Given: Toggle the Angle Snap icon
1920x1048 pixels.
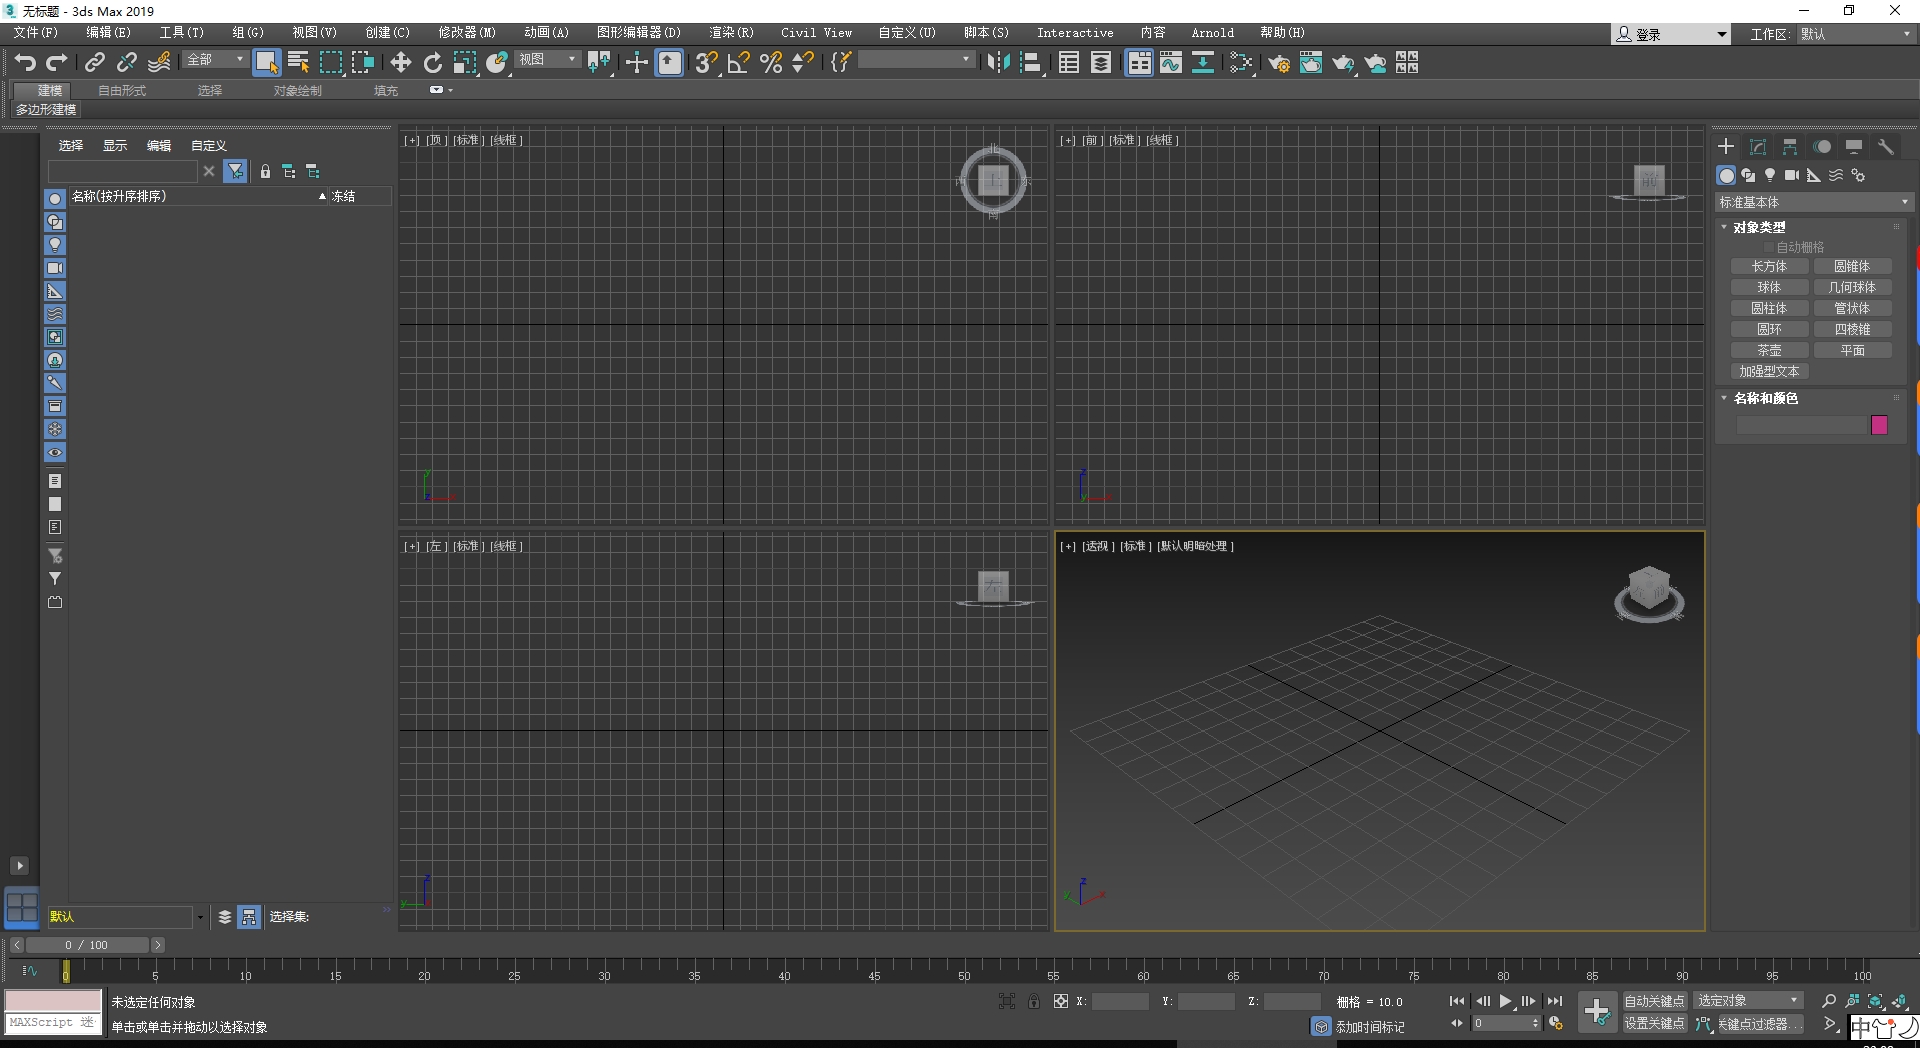Looking at the screenshot, I should pyautogui.click(x=737, y=62).
